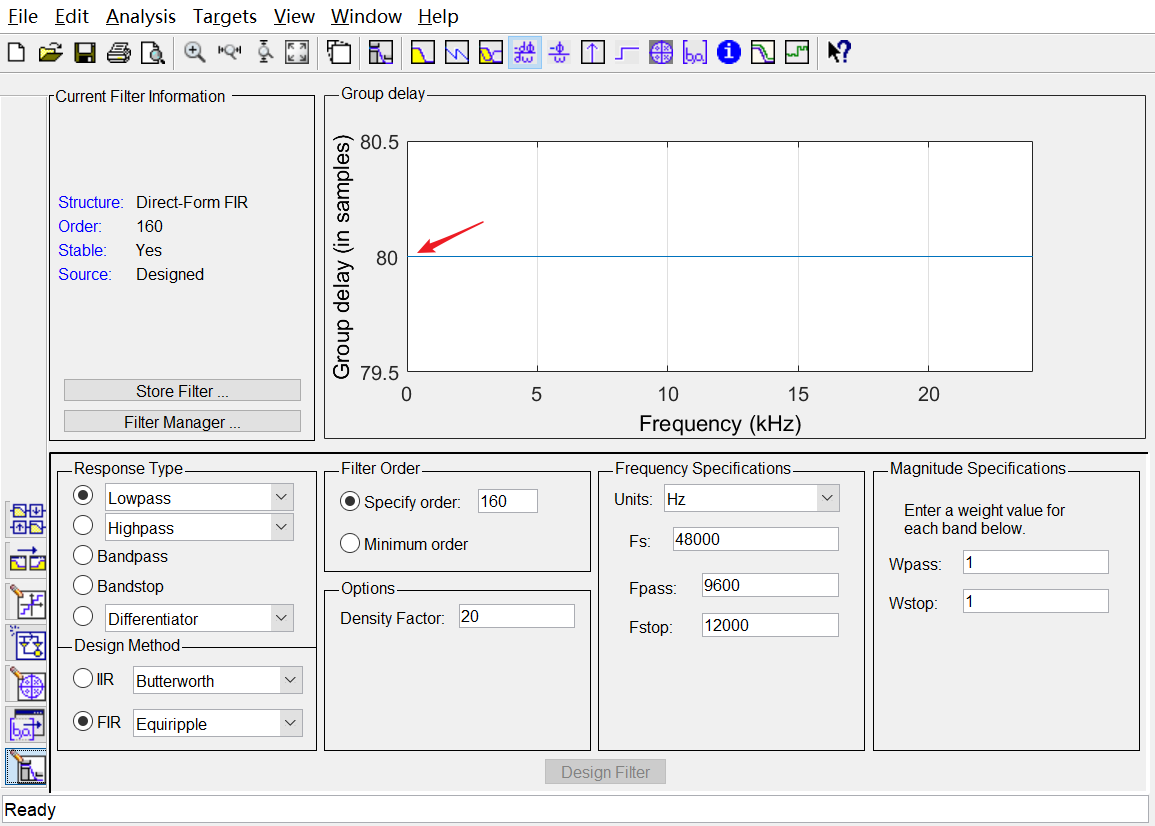Open Print Preview from the toolbar
The height and width of the screenshot is (826, 1155).
152,52
